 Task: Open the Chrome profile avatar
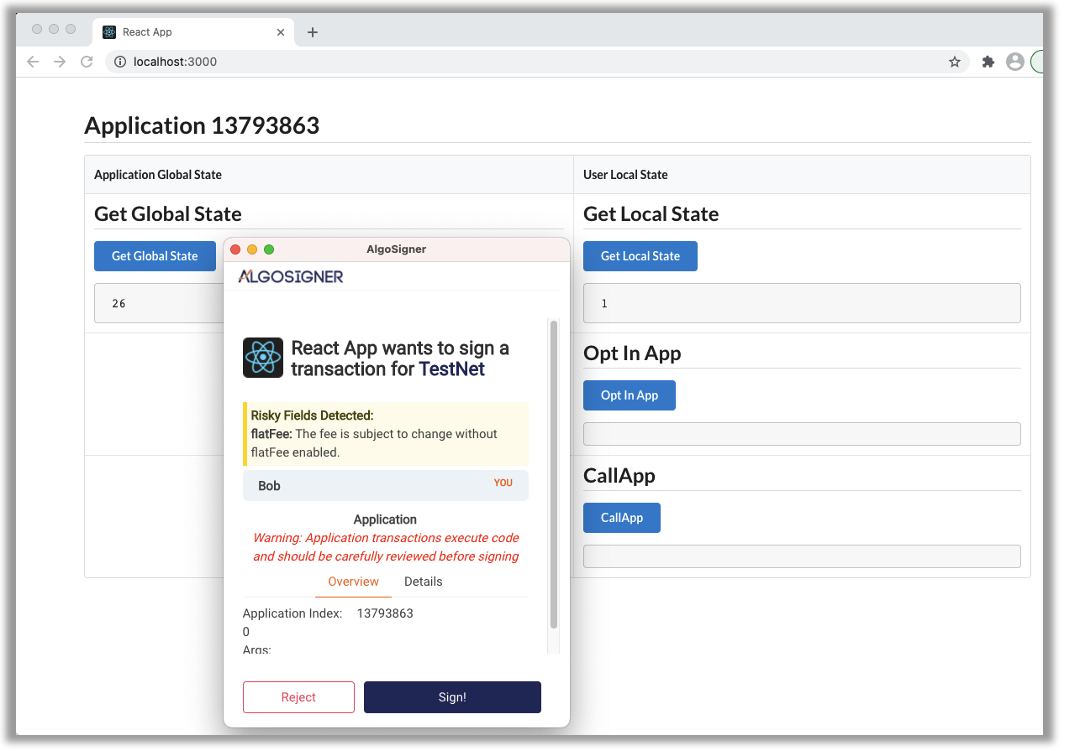(1015, 62)
